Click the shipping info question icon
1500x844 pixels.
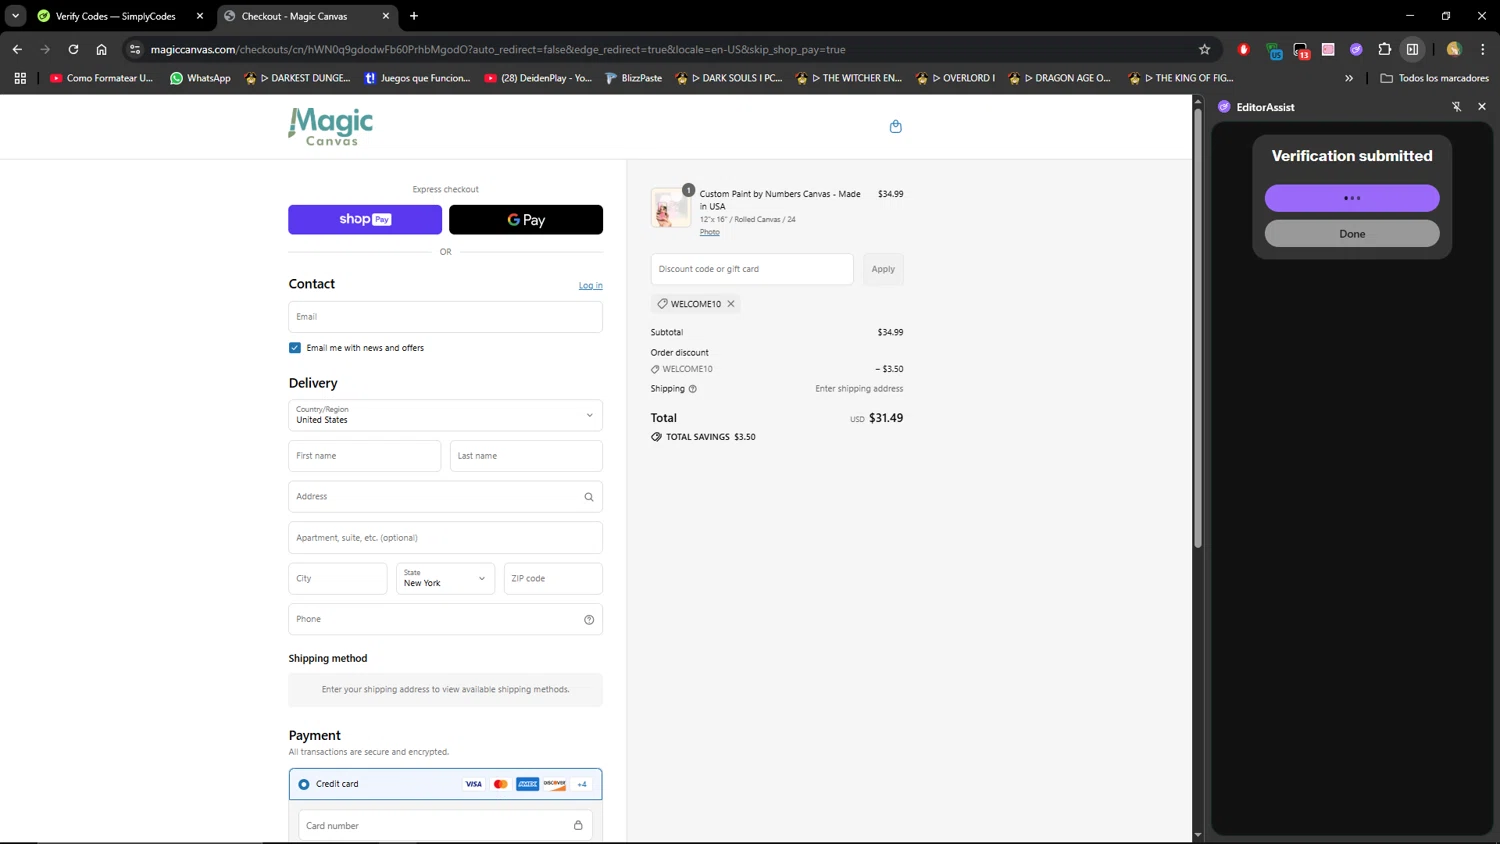pos(692,389)
